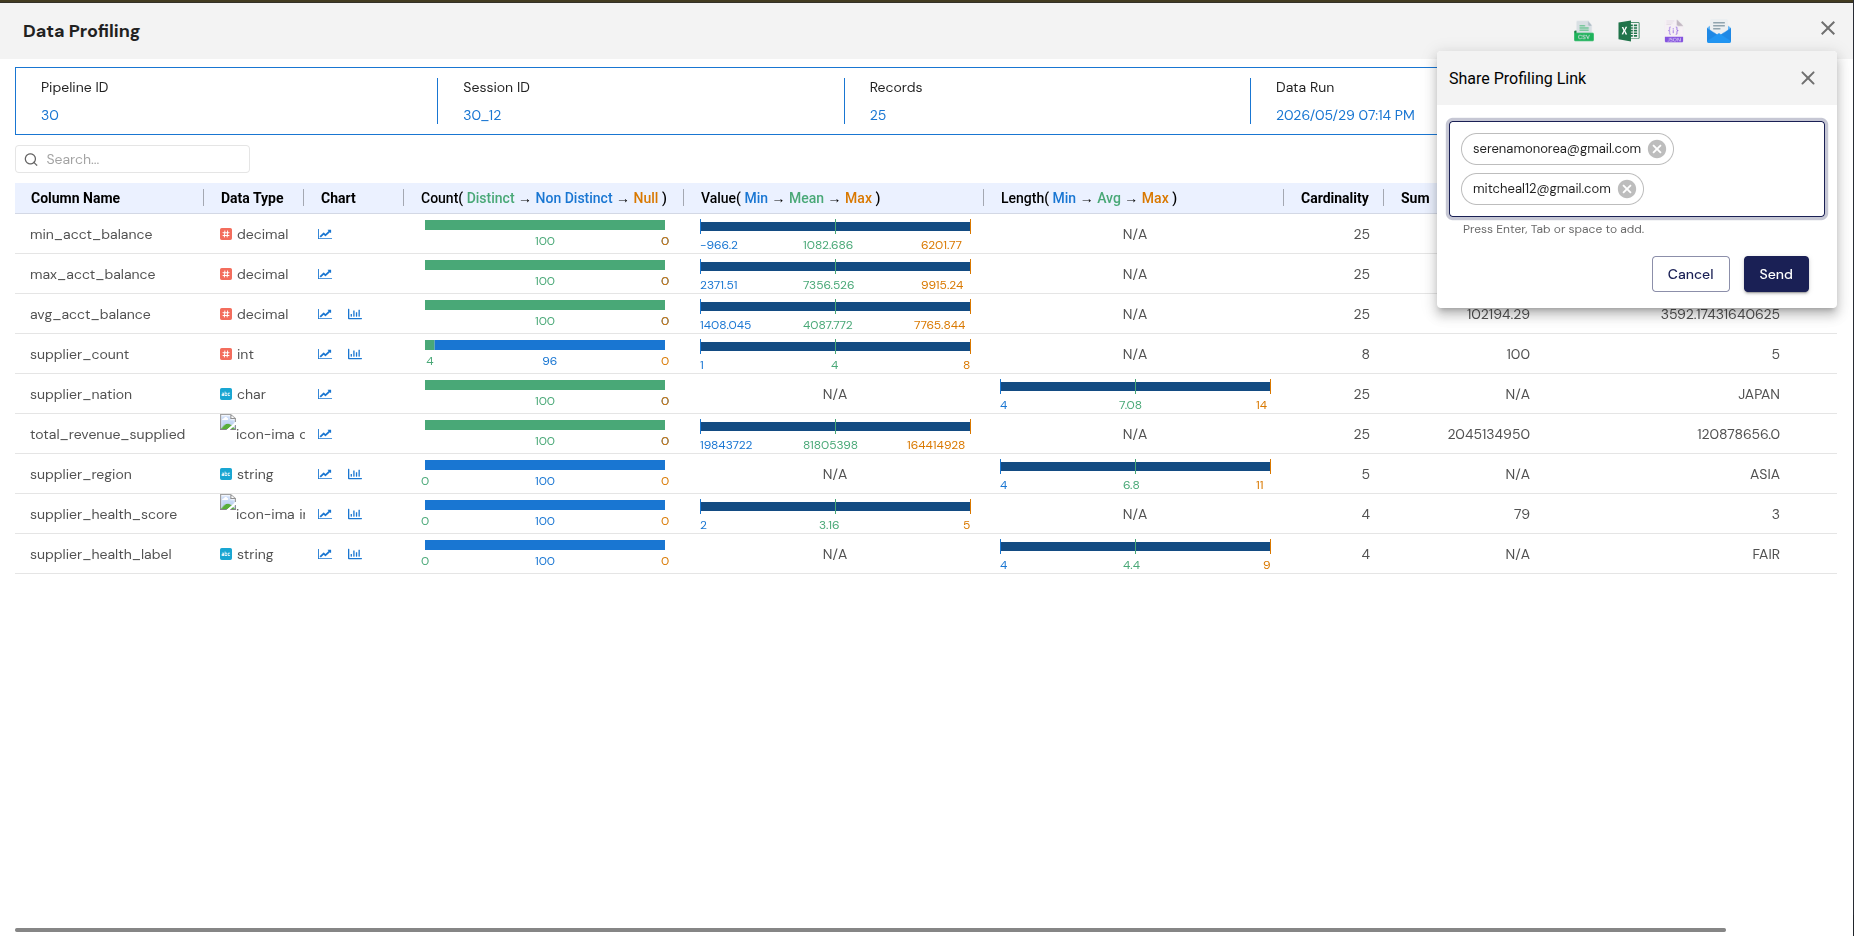The height and width of the screenshot is (936, 1854).
Task: Open line chart for supplier_health_label
Action: (x=325, y=554)
